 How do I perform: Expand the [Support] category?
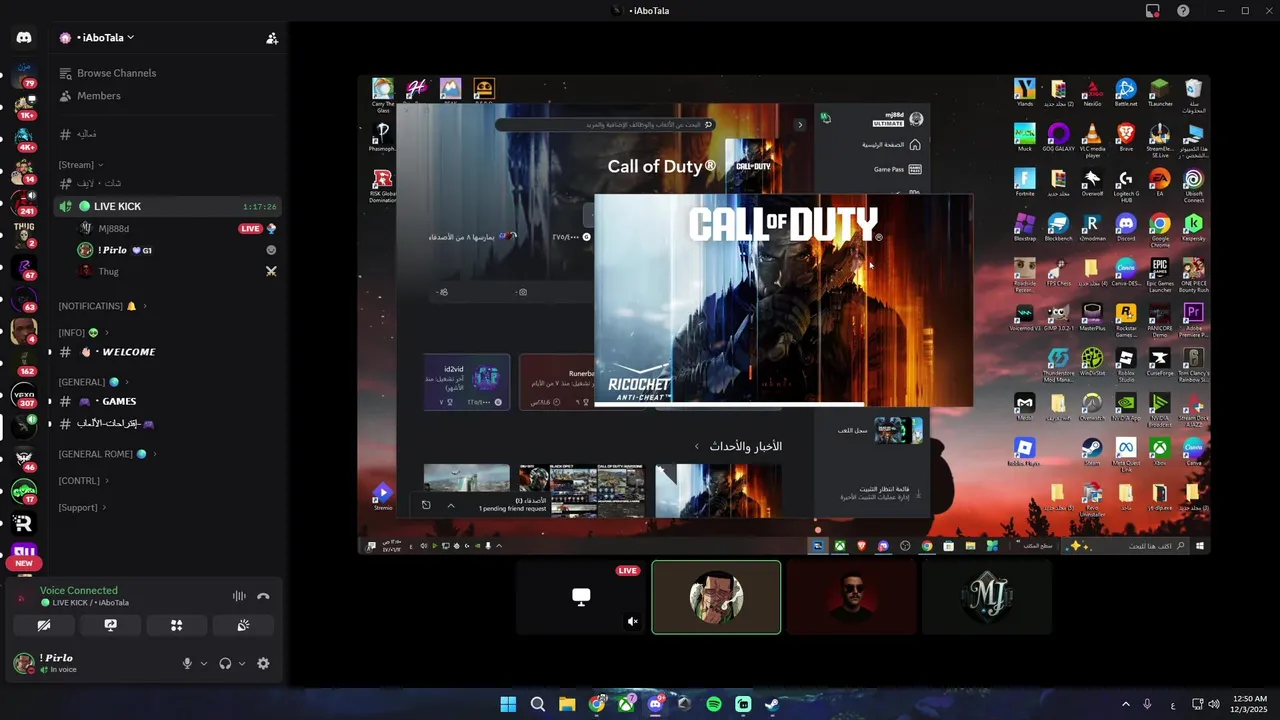coord(83,508)
